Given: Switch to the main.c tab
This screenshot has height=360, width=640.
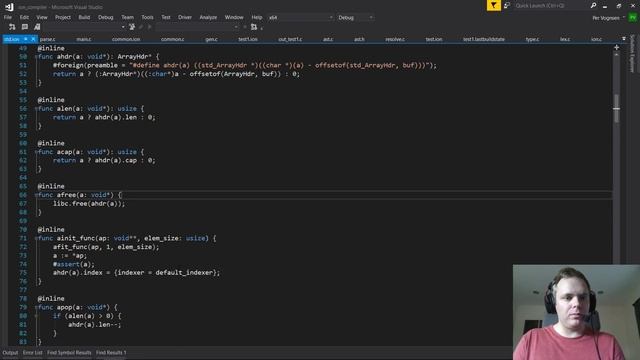Looking at the screenshot, I should (x=84, y=39).
